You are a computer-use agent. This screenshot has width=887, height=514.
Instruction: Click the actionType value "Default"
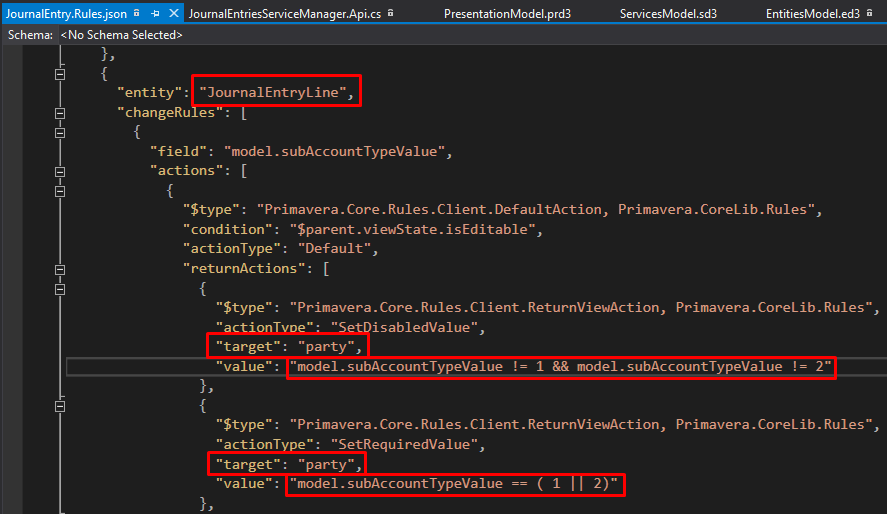click(334, 248)
